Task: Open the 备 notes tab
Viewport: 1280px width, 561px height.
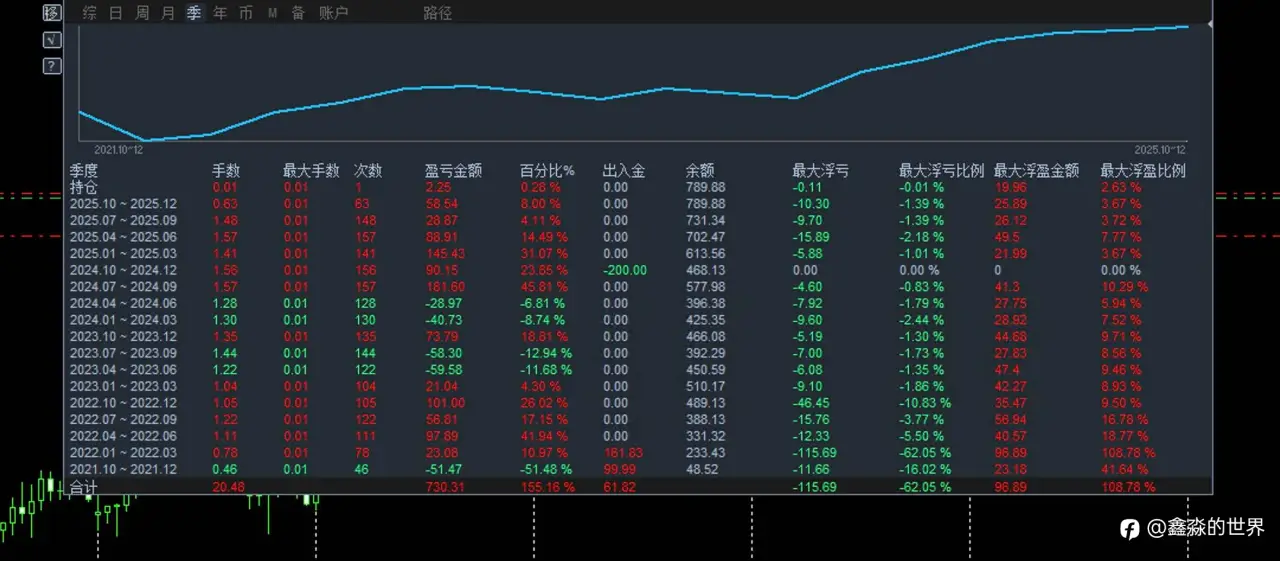Action: click(298, 13)
